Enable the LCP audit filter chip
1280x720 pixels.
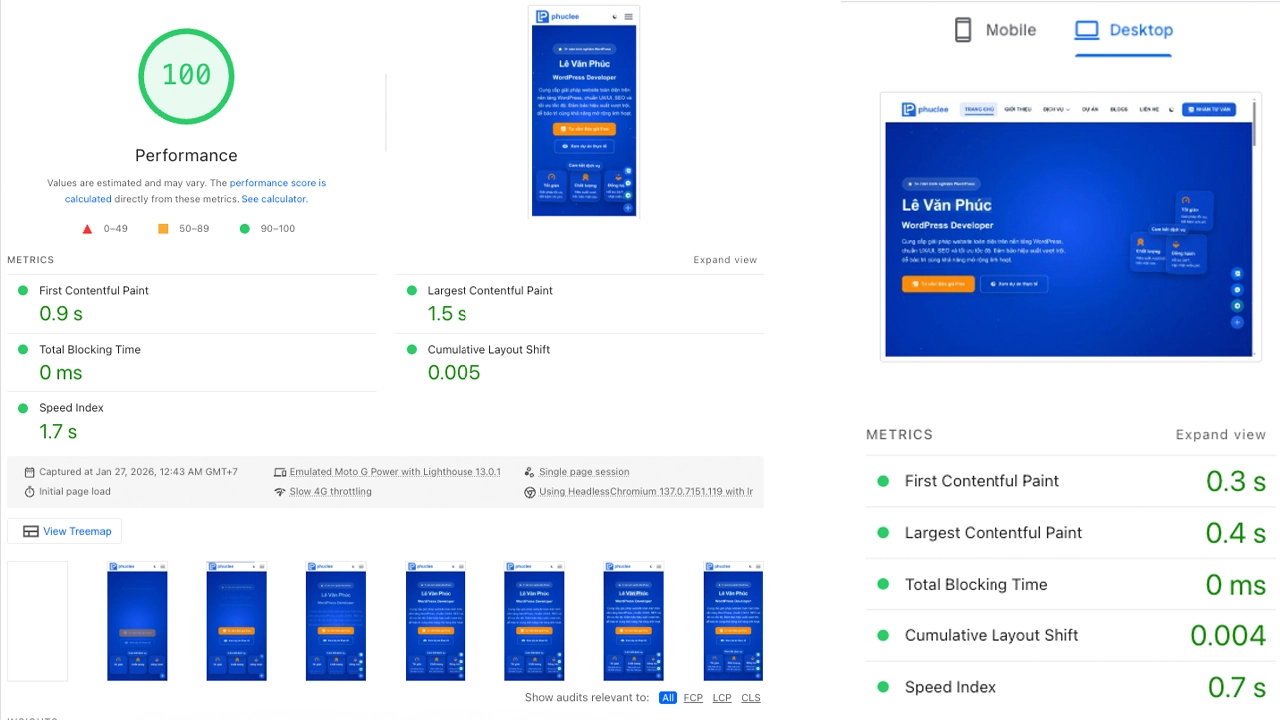(x=722, y=697)
